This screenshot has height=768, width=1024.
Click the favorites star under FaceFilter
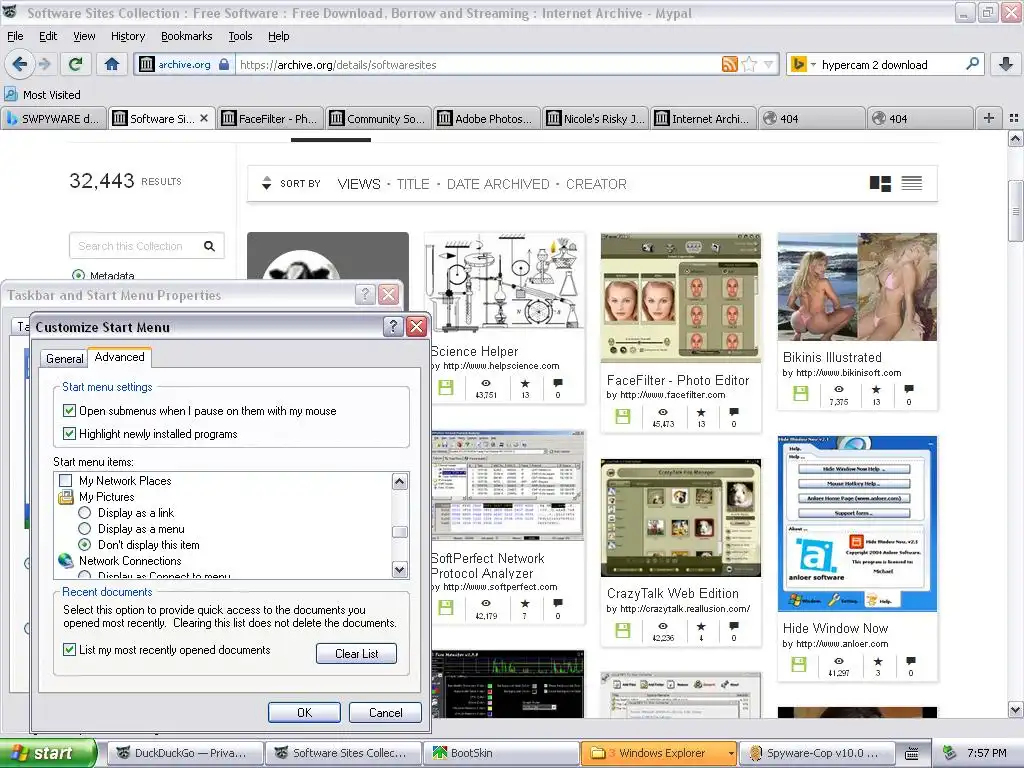click(x=701, y=412)
